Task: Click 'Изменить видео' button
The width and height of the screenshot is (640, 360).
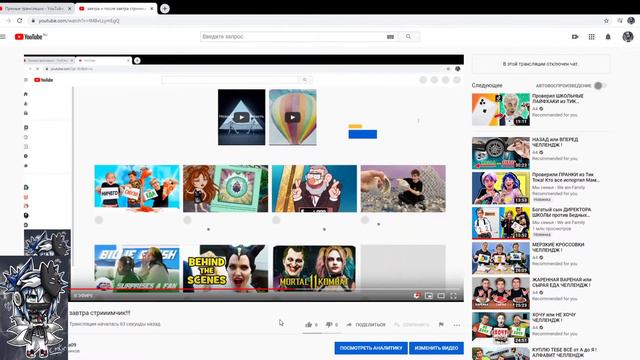Action: pos(436,348)
